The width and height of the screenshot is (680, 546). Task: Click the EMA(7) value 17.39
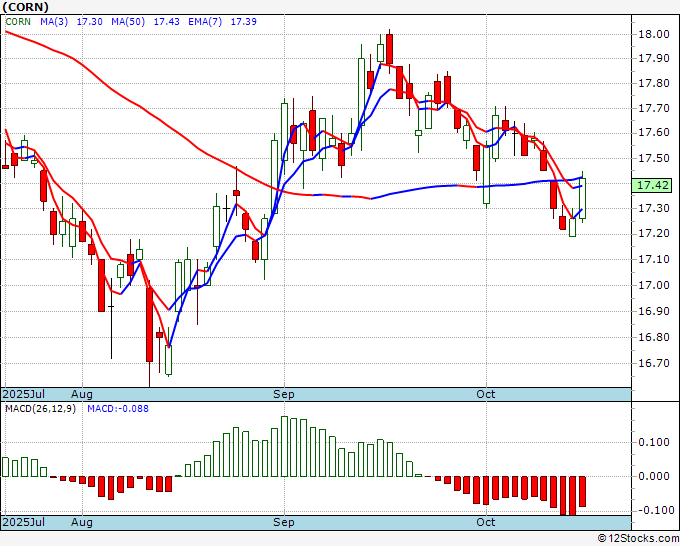pos(243,22)
